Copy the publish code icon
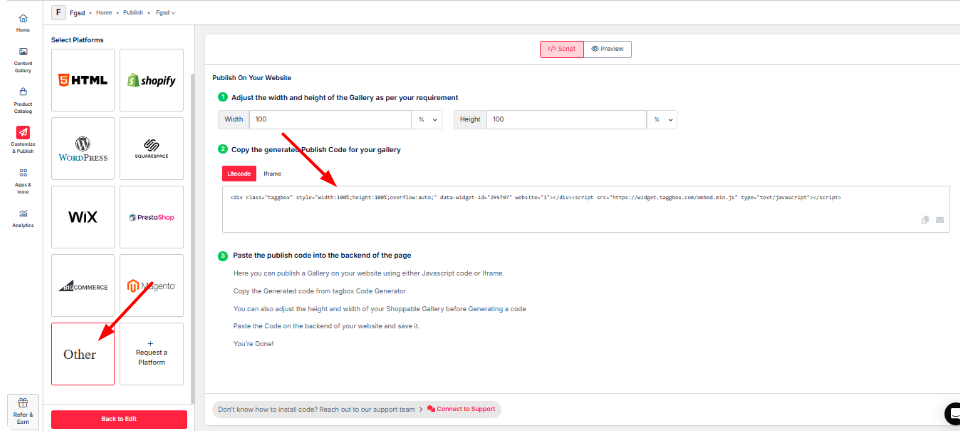Viewport: 960px width, 436px height. click(925, 220)
